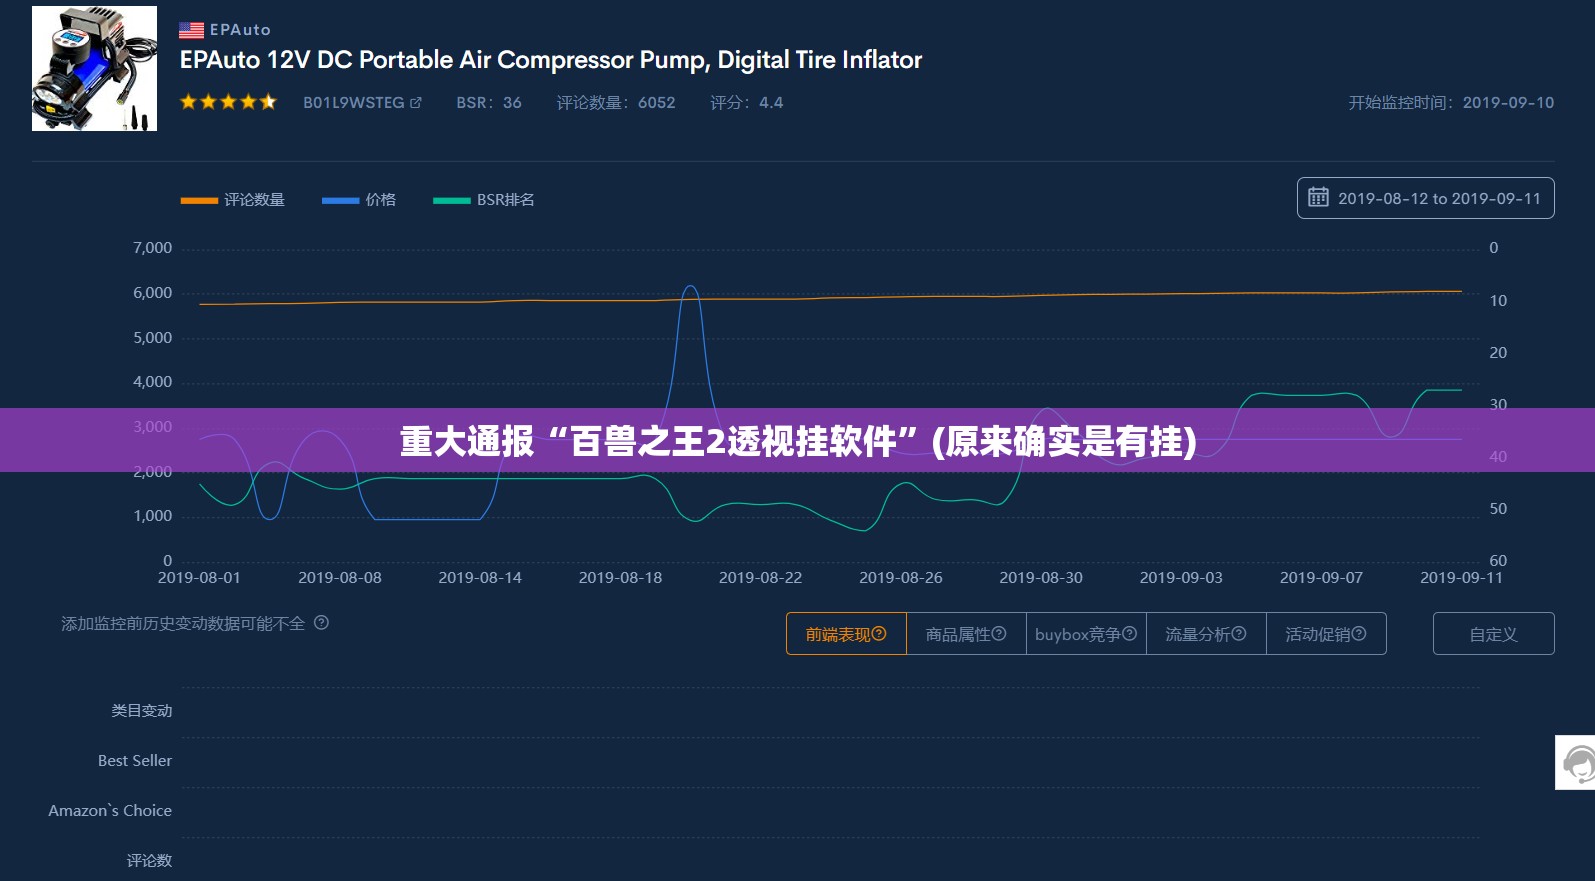Toggle the 价格 legend series

tap(359, 200)
